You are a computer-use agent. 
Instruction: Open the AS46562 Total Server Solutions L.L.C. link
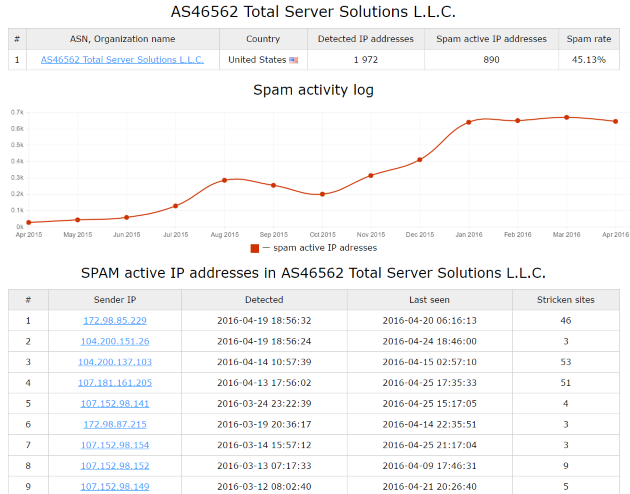122,60
